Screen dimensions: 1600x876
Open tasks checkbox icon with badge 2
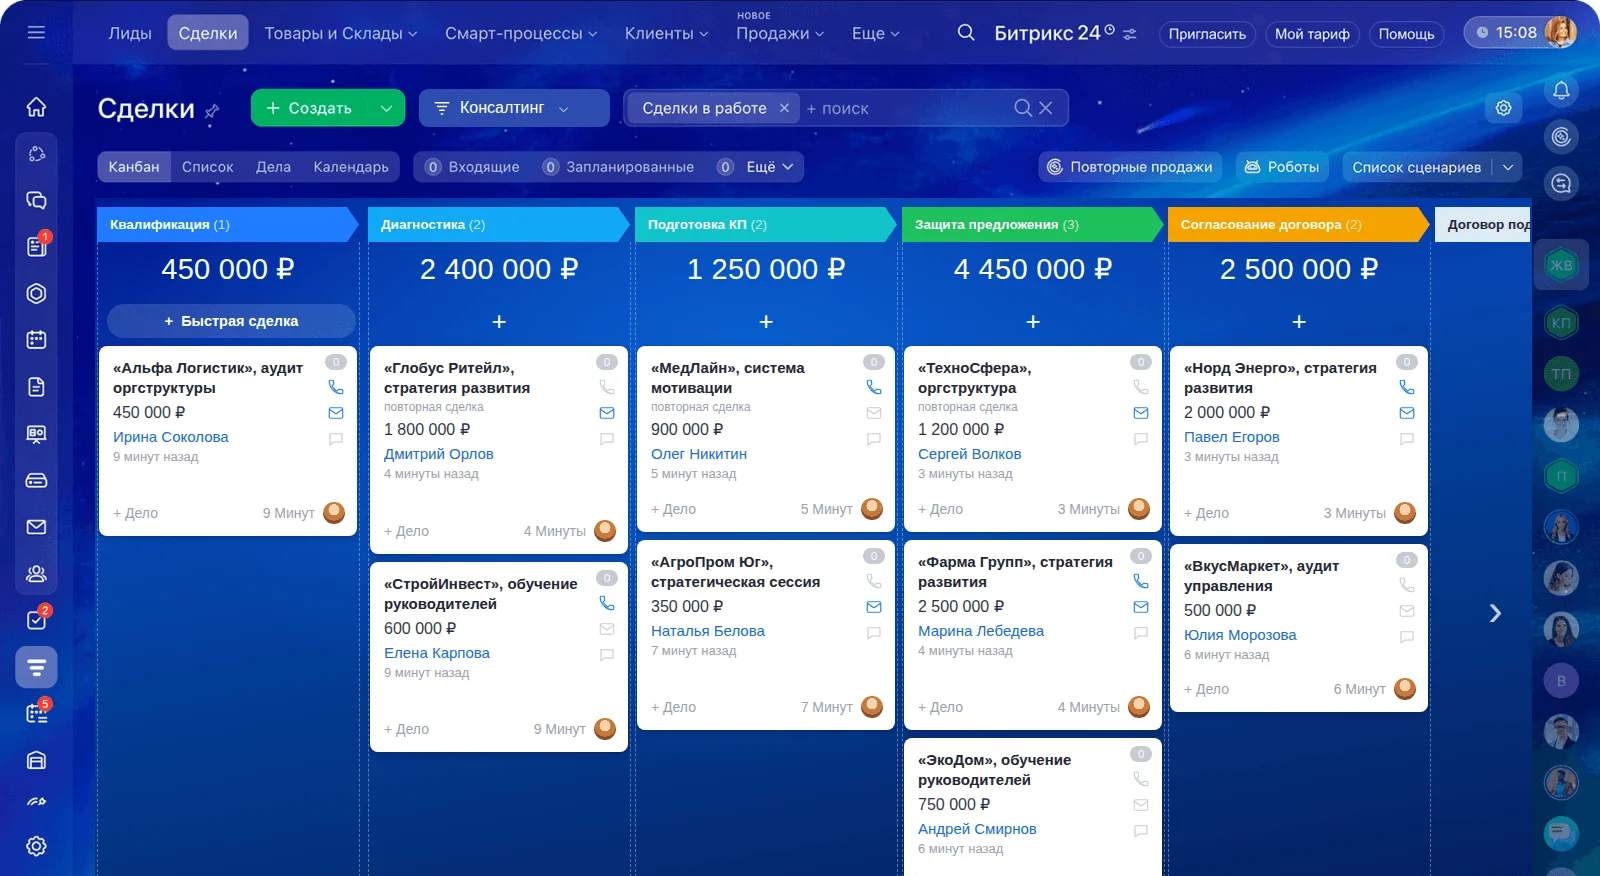pyautogui.click(x=36, y=620)
